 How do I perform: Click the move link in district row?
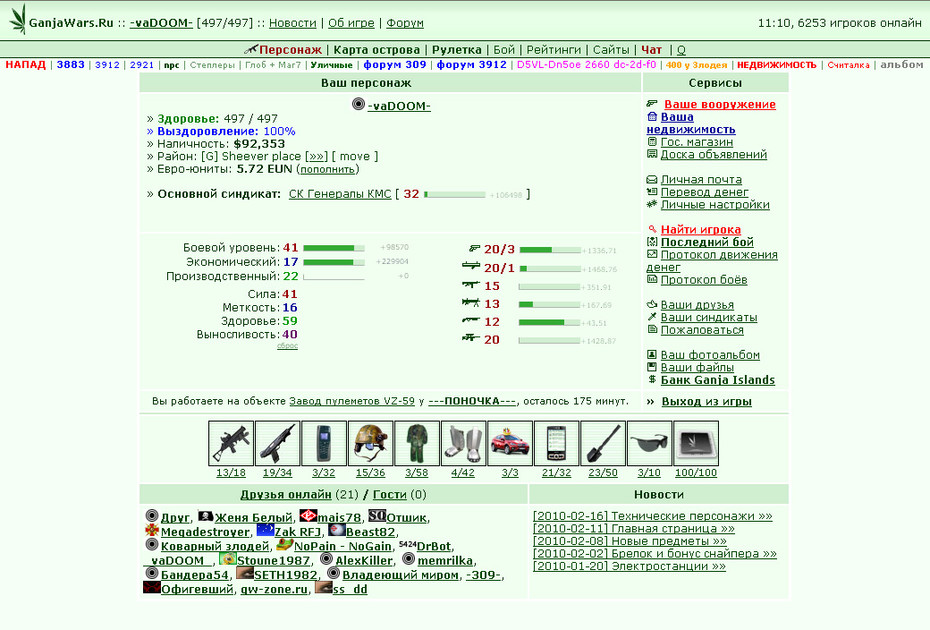[355, 157]
